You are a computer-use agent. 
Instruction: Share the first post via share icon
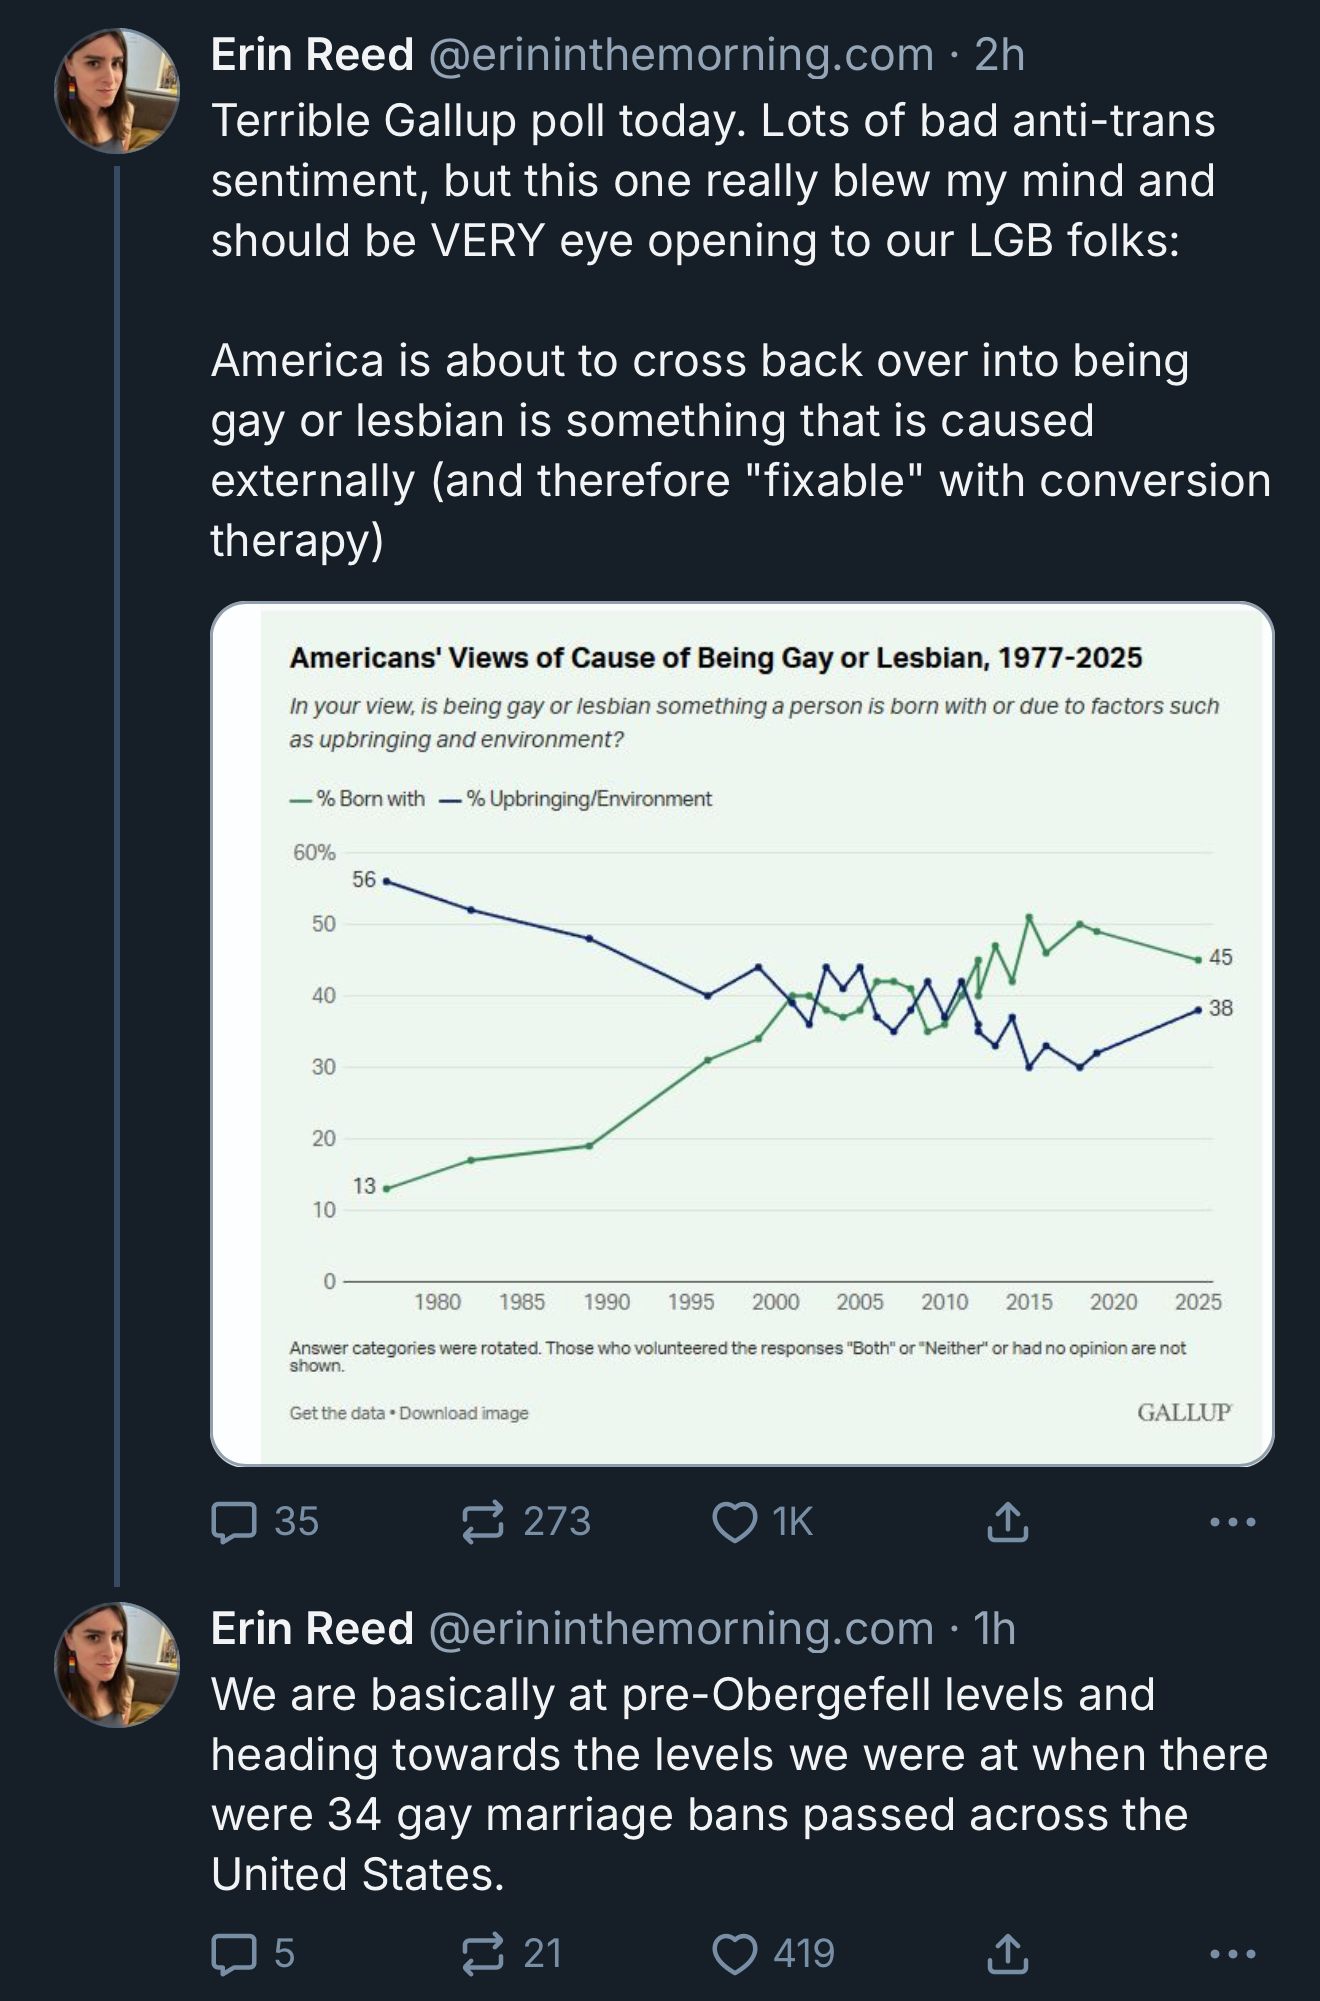point(1007,1522)
